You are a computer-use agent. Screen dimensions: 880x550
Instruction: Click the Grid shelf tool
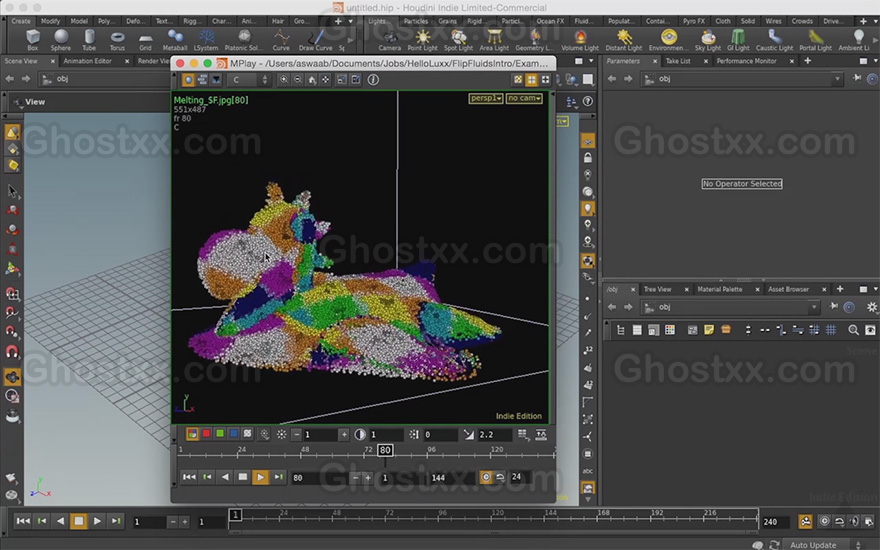coord(145,39)
